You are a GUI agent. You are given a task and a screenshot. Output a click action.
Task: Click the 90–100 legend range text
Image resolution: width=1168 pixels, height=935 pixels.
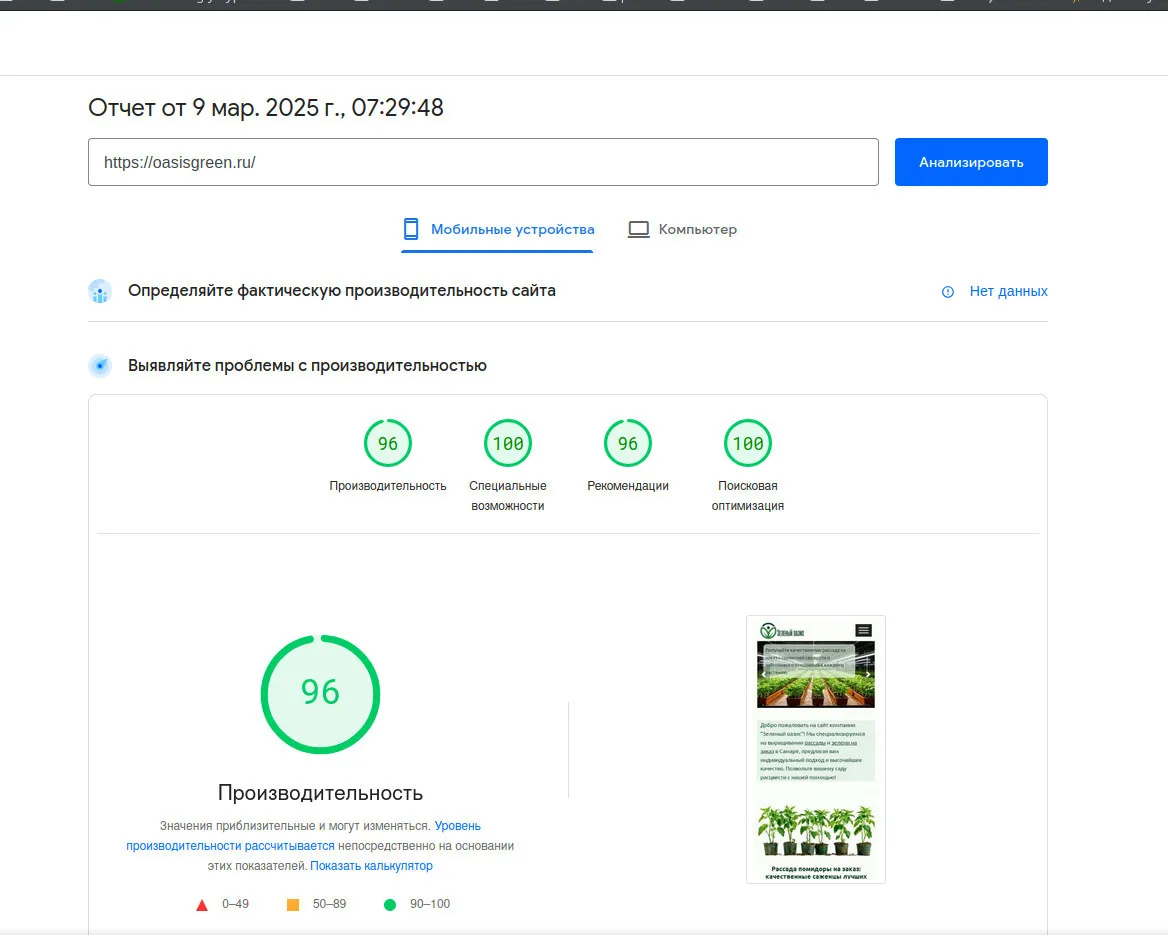point(430,904)
